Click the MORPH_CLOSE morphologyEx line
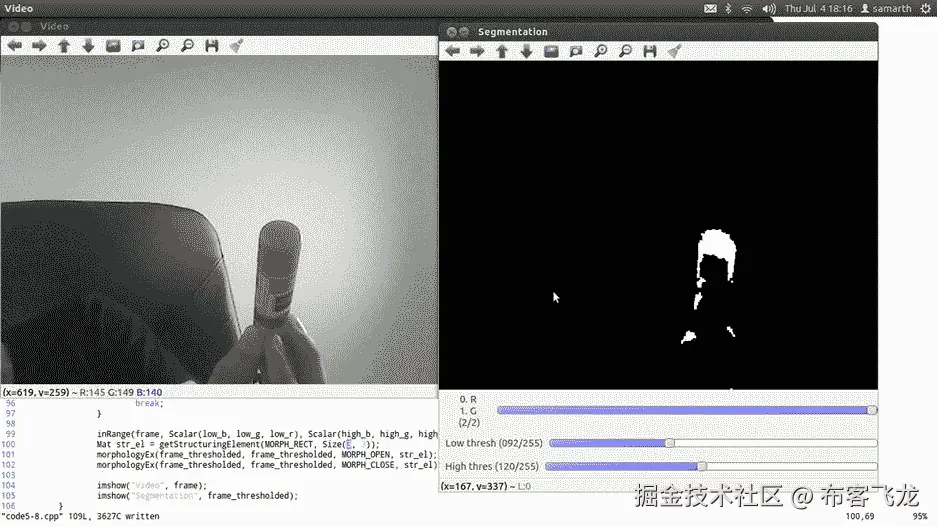This screenshot has width=937, height=527. pos(267,464)
